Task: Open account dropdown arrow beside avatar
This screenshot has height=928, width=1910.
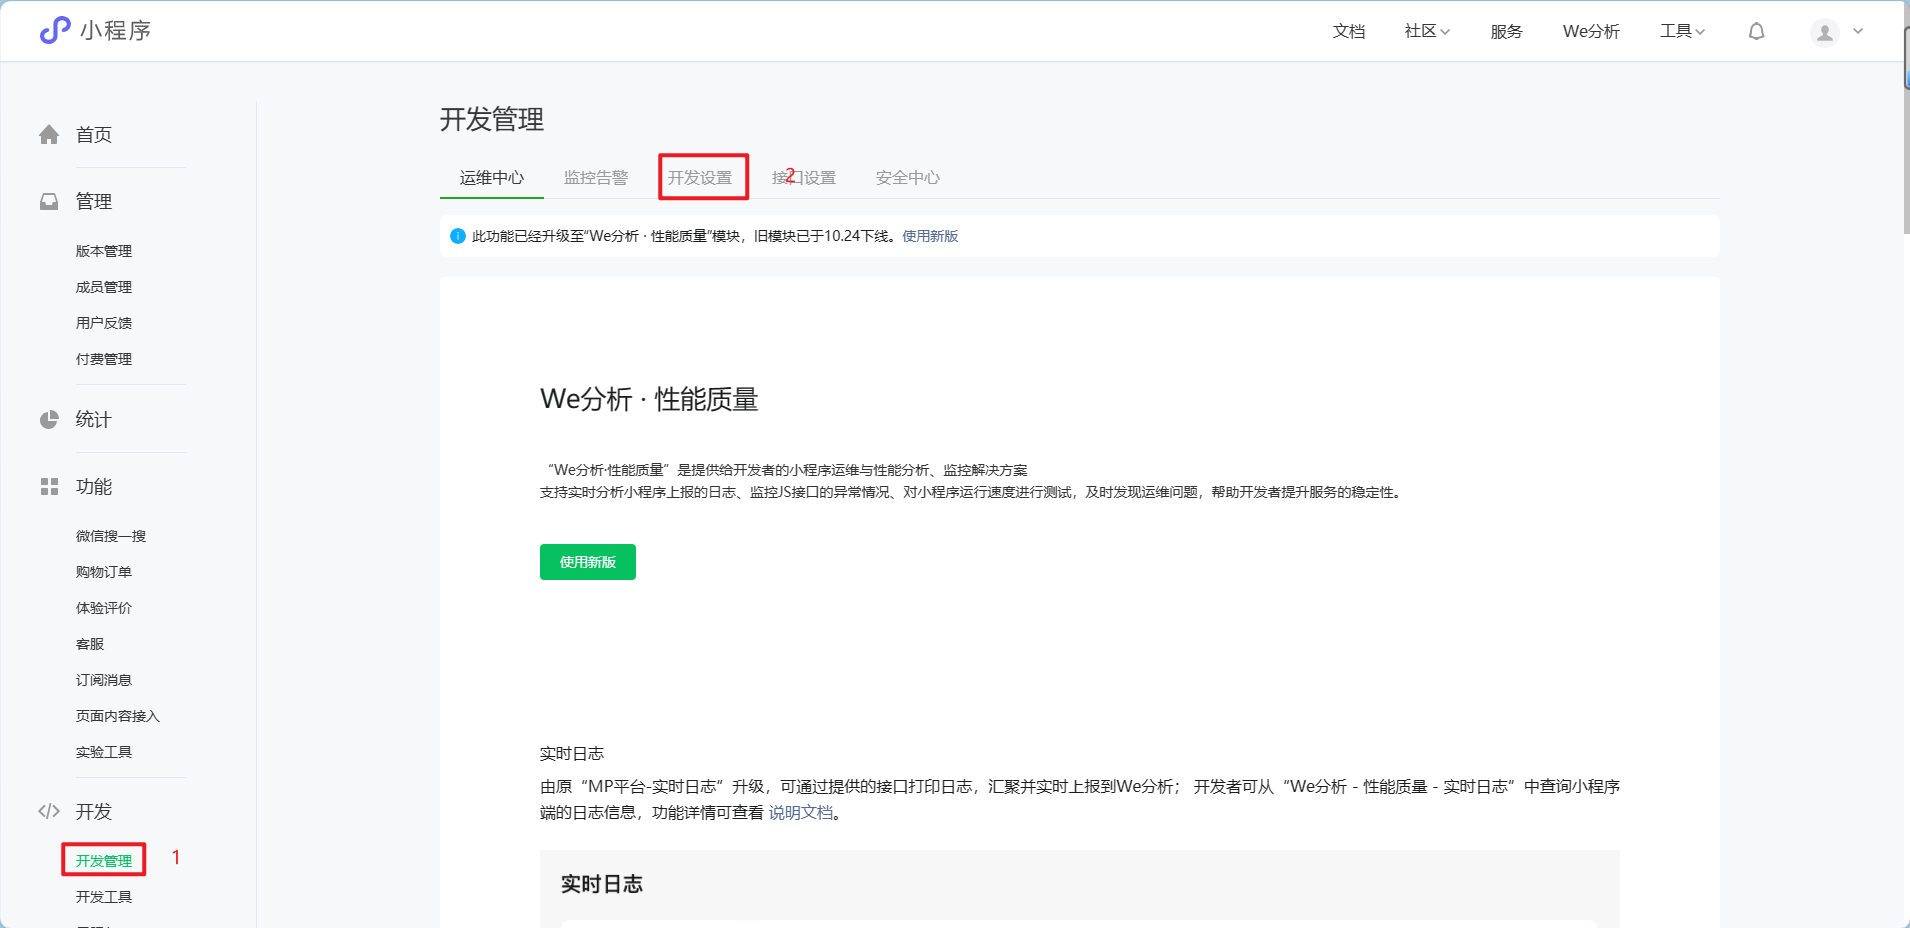Action: coord(1858,32)
